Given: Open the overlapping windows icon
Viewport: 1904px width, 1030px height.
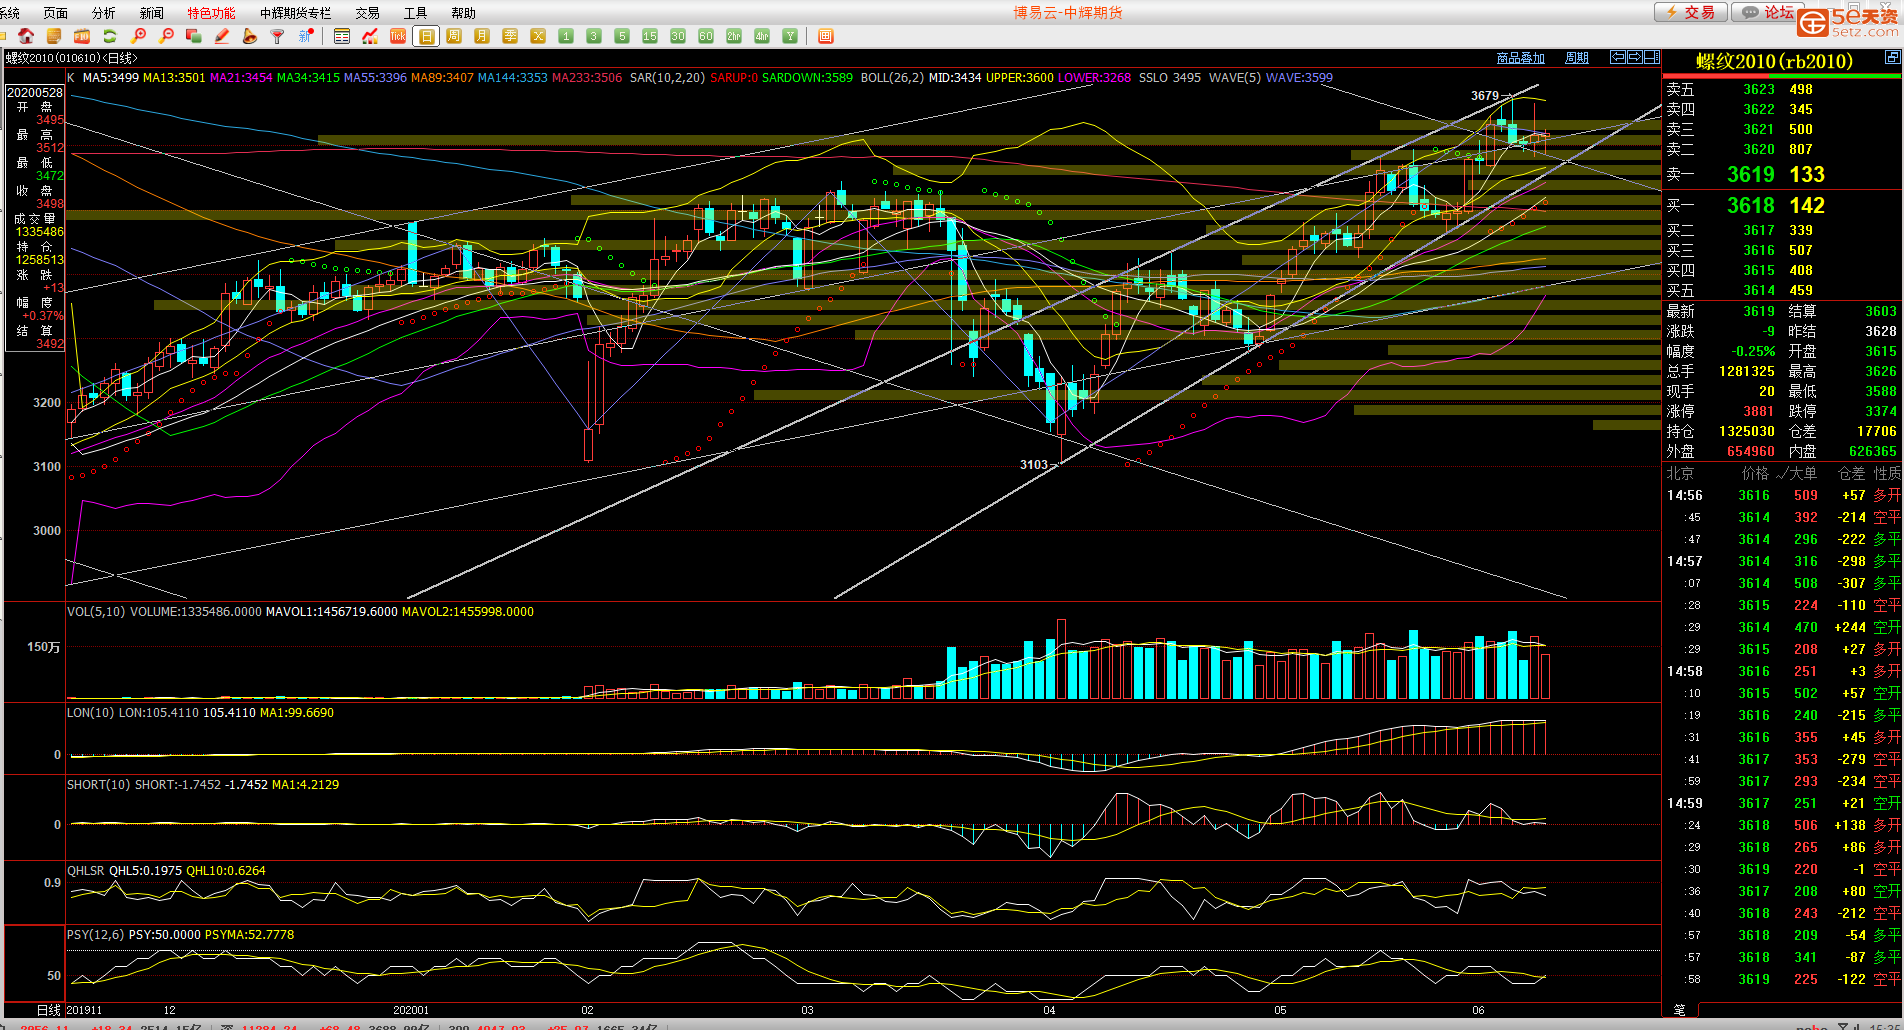Looking at the screenshot, I should point(194,36).
